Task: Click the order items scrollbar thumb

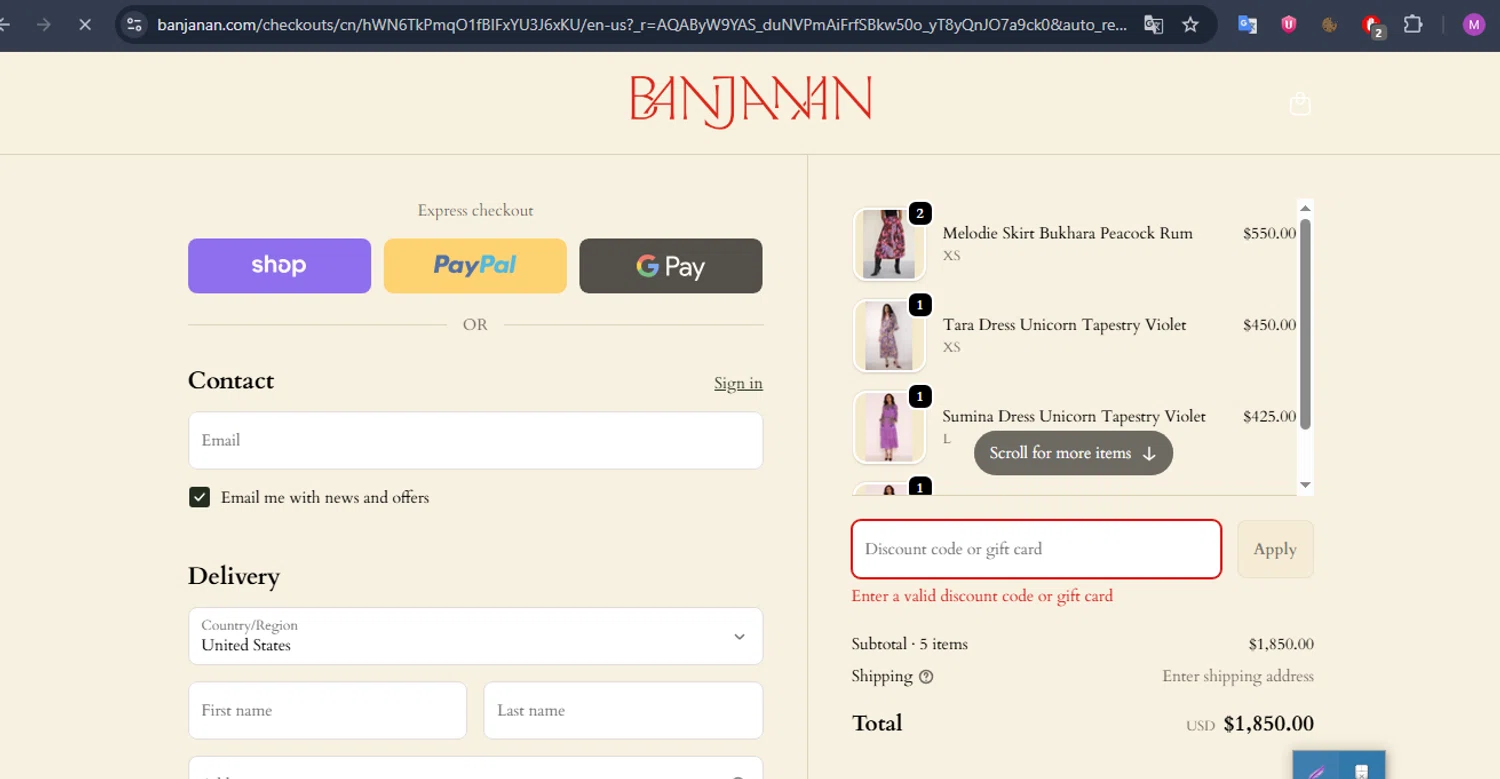Action: coord(1305,323)
